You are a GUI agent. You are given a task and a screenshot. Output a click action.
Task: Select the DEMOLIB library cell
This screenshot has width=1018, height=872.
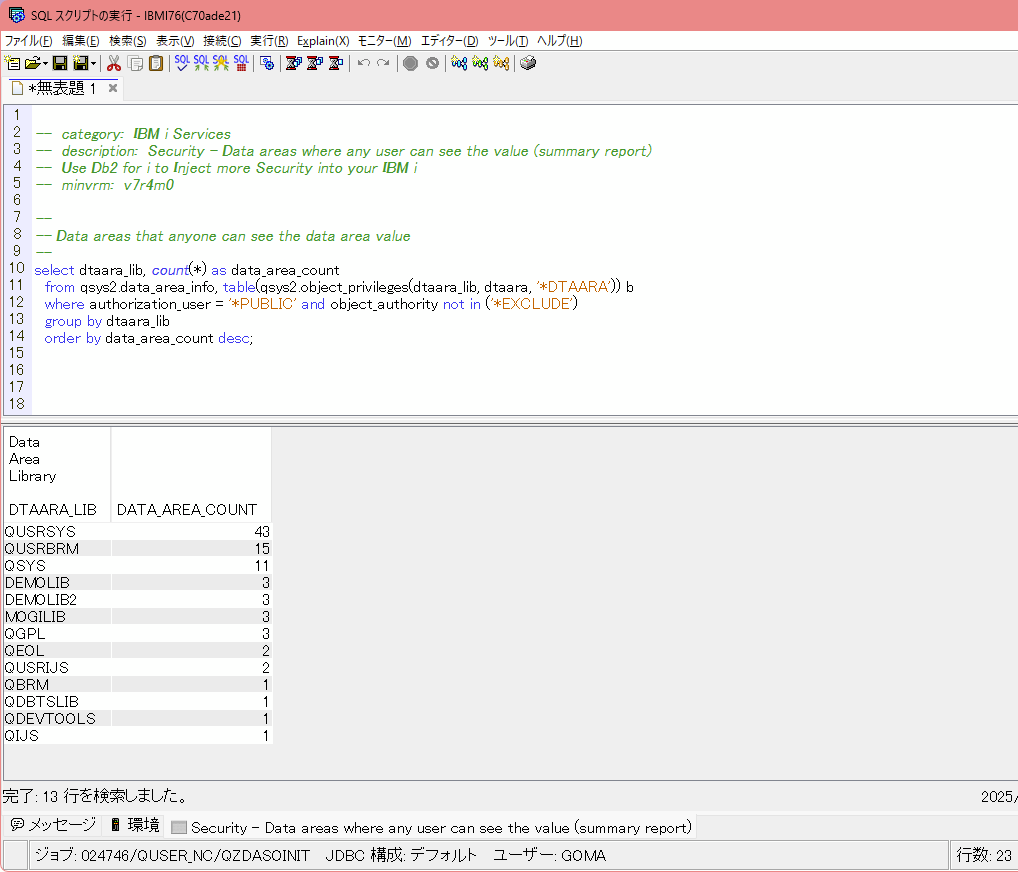(x=57, y=582)
